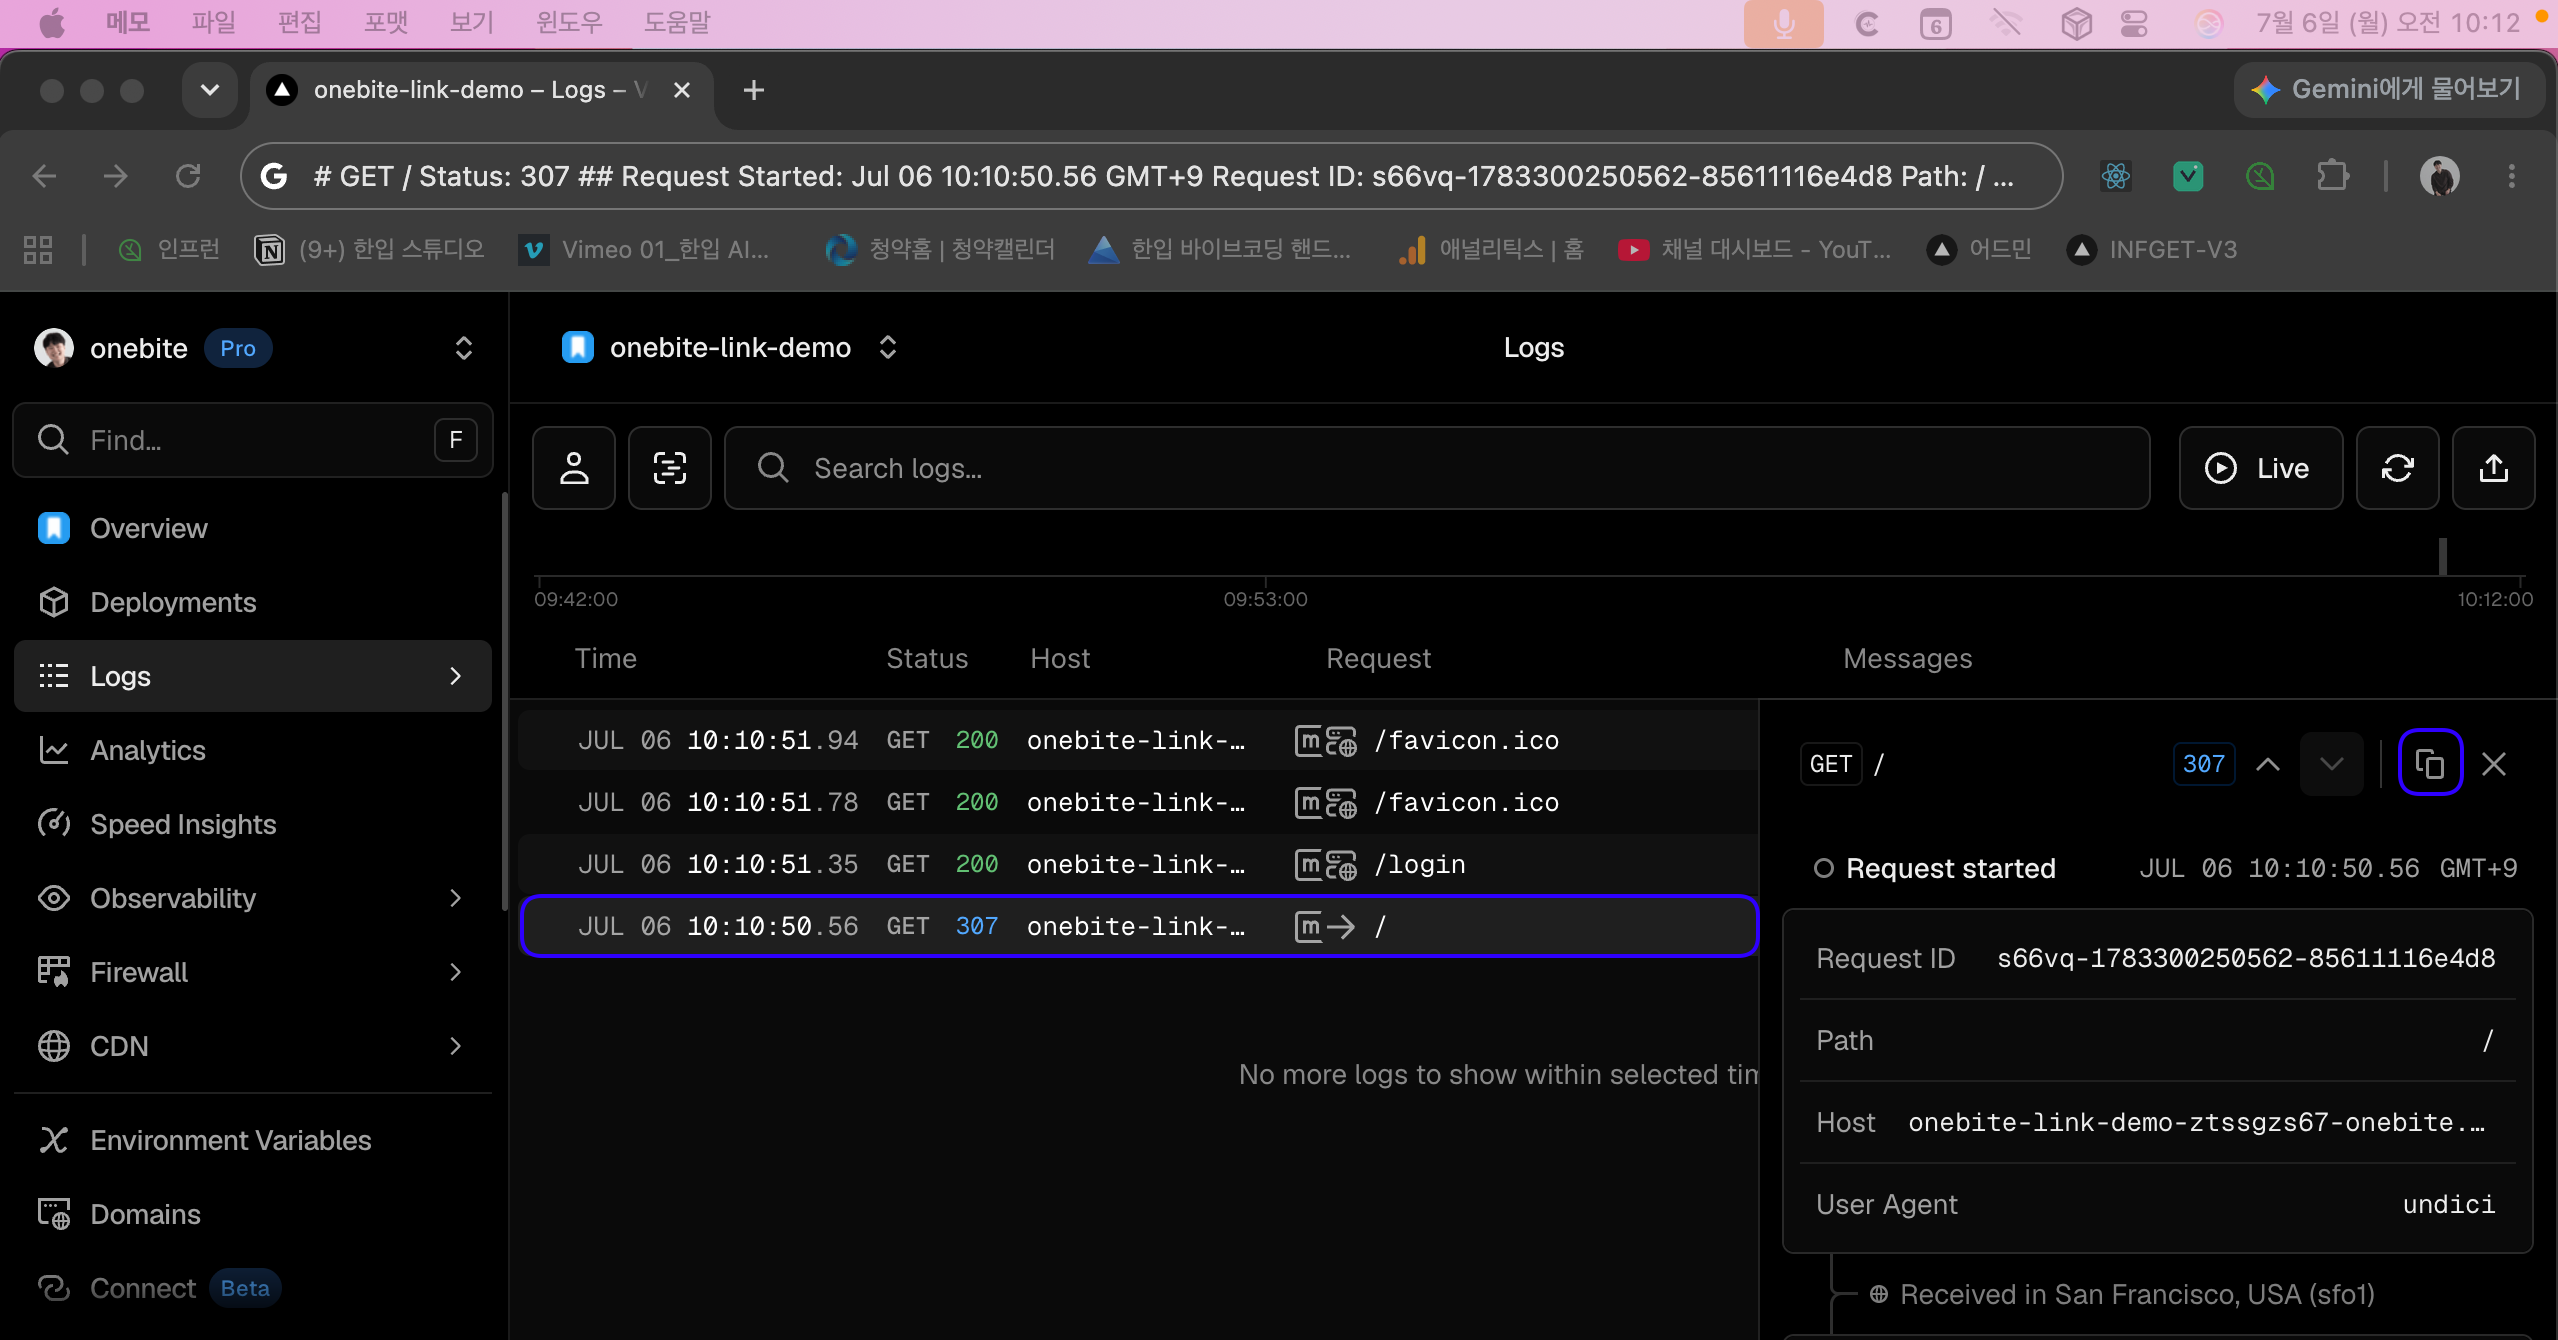
Task: Click the Vue devtools extension icon
Action: coord(2188,176)
